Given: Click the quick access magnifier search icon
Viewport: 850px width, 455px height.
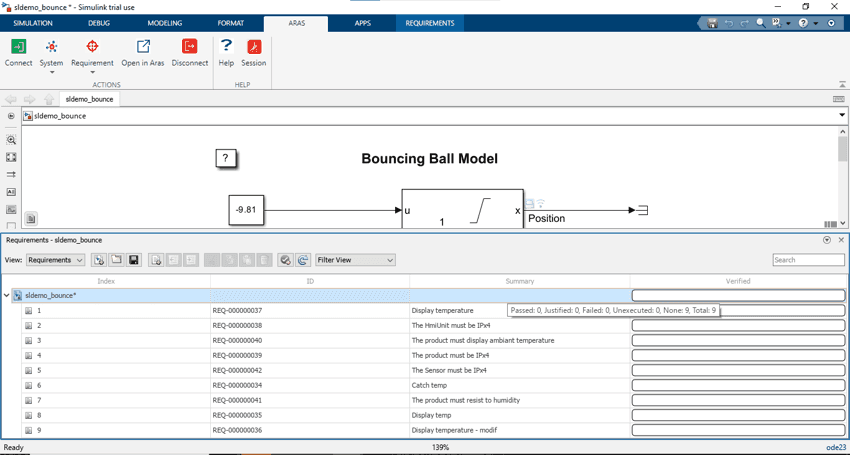Looking at the screenshot, I should tap(761, 23).
